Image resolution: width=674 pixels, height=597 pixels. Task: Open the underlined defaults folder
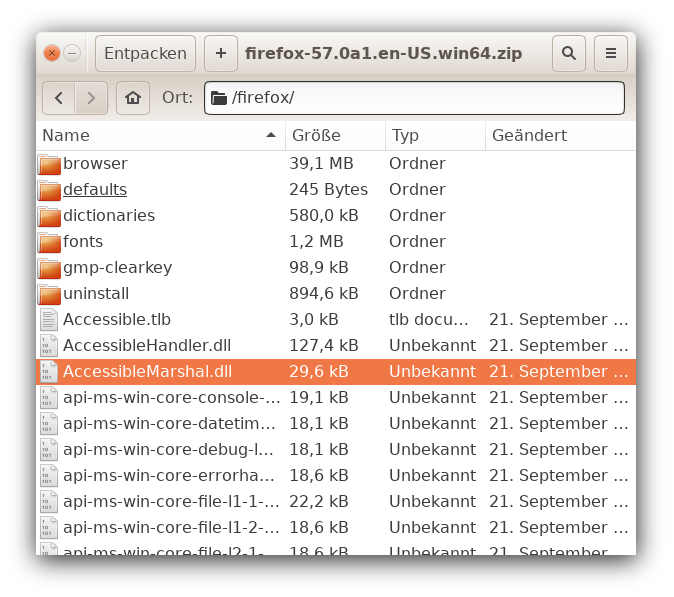click(95, 190)
